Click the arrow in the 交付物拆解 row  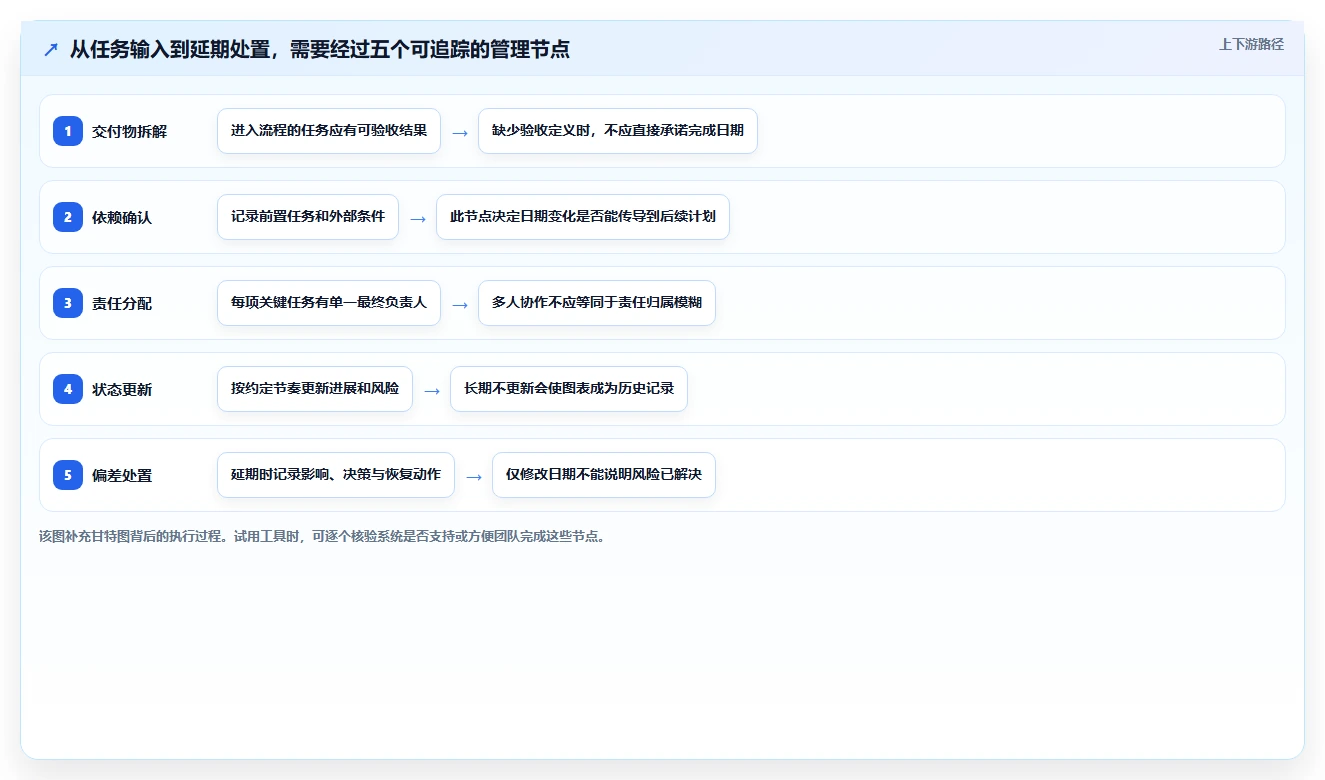coord(460,132)
